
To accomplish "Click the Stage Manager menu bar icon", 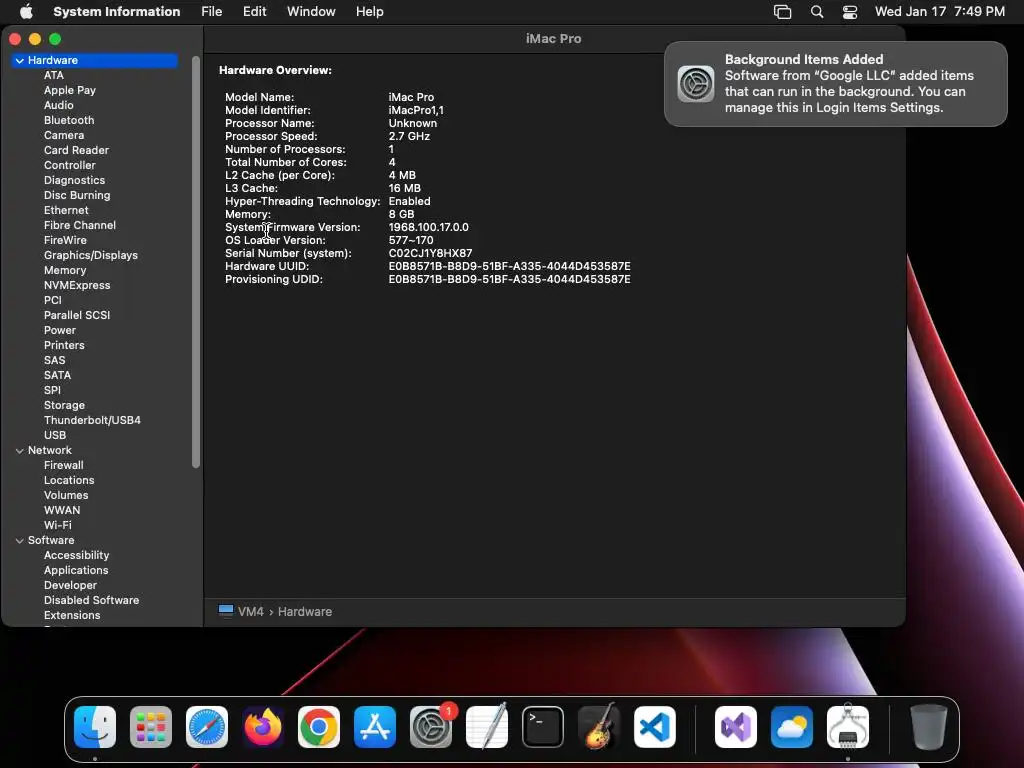I will coord(782,12).
